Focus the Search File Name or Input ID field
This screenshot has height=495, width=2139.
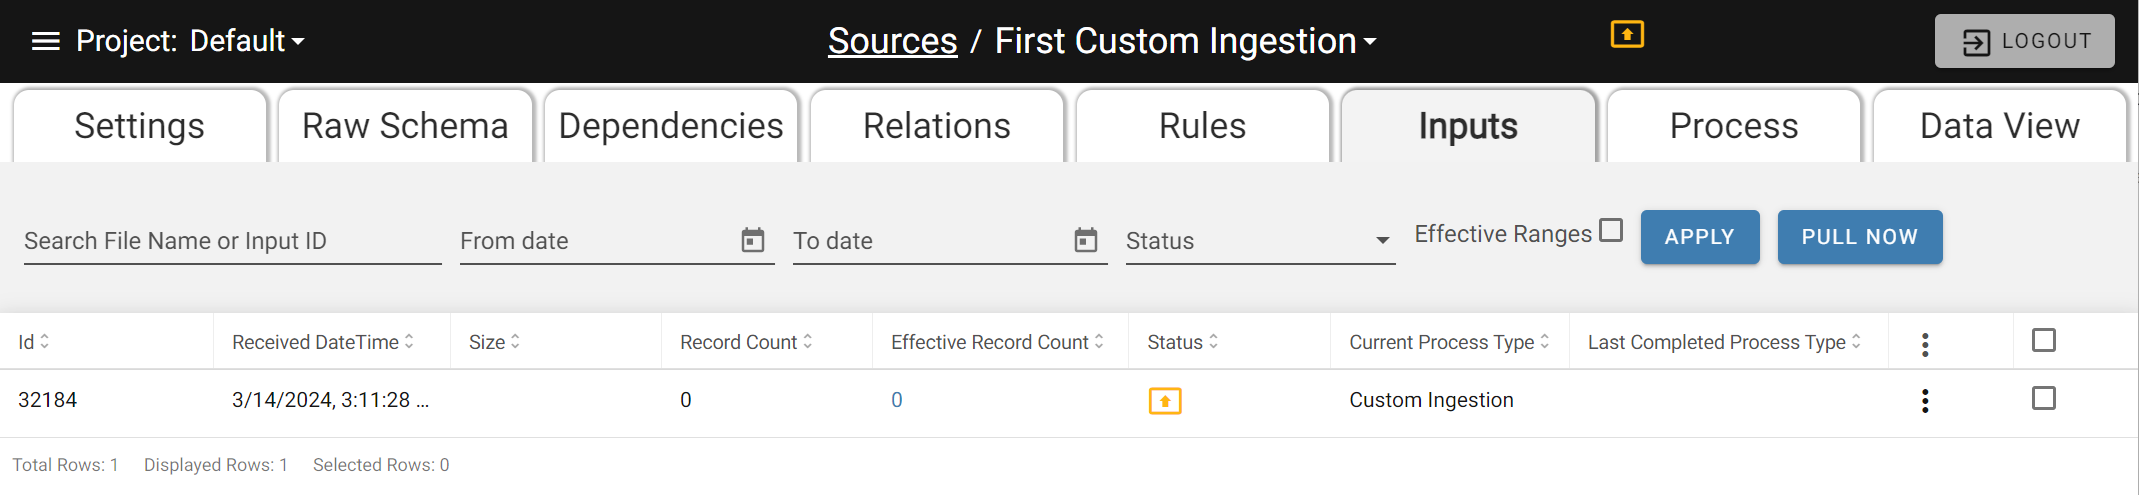coord(233,241)
